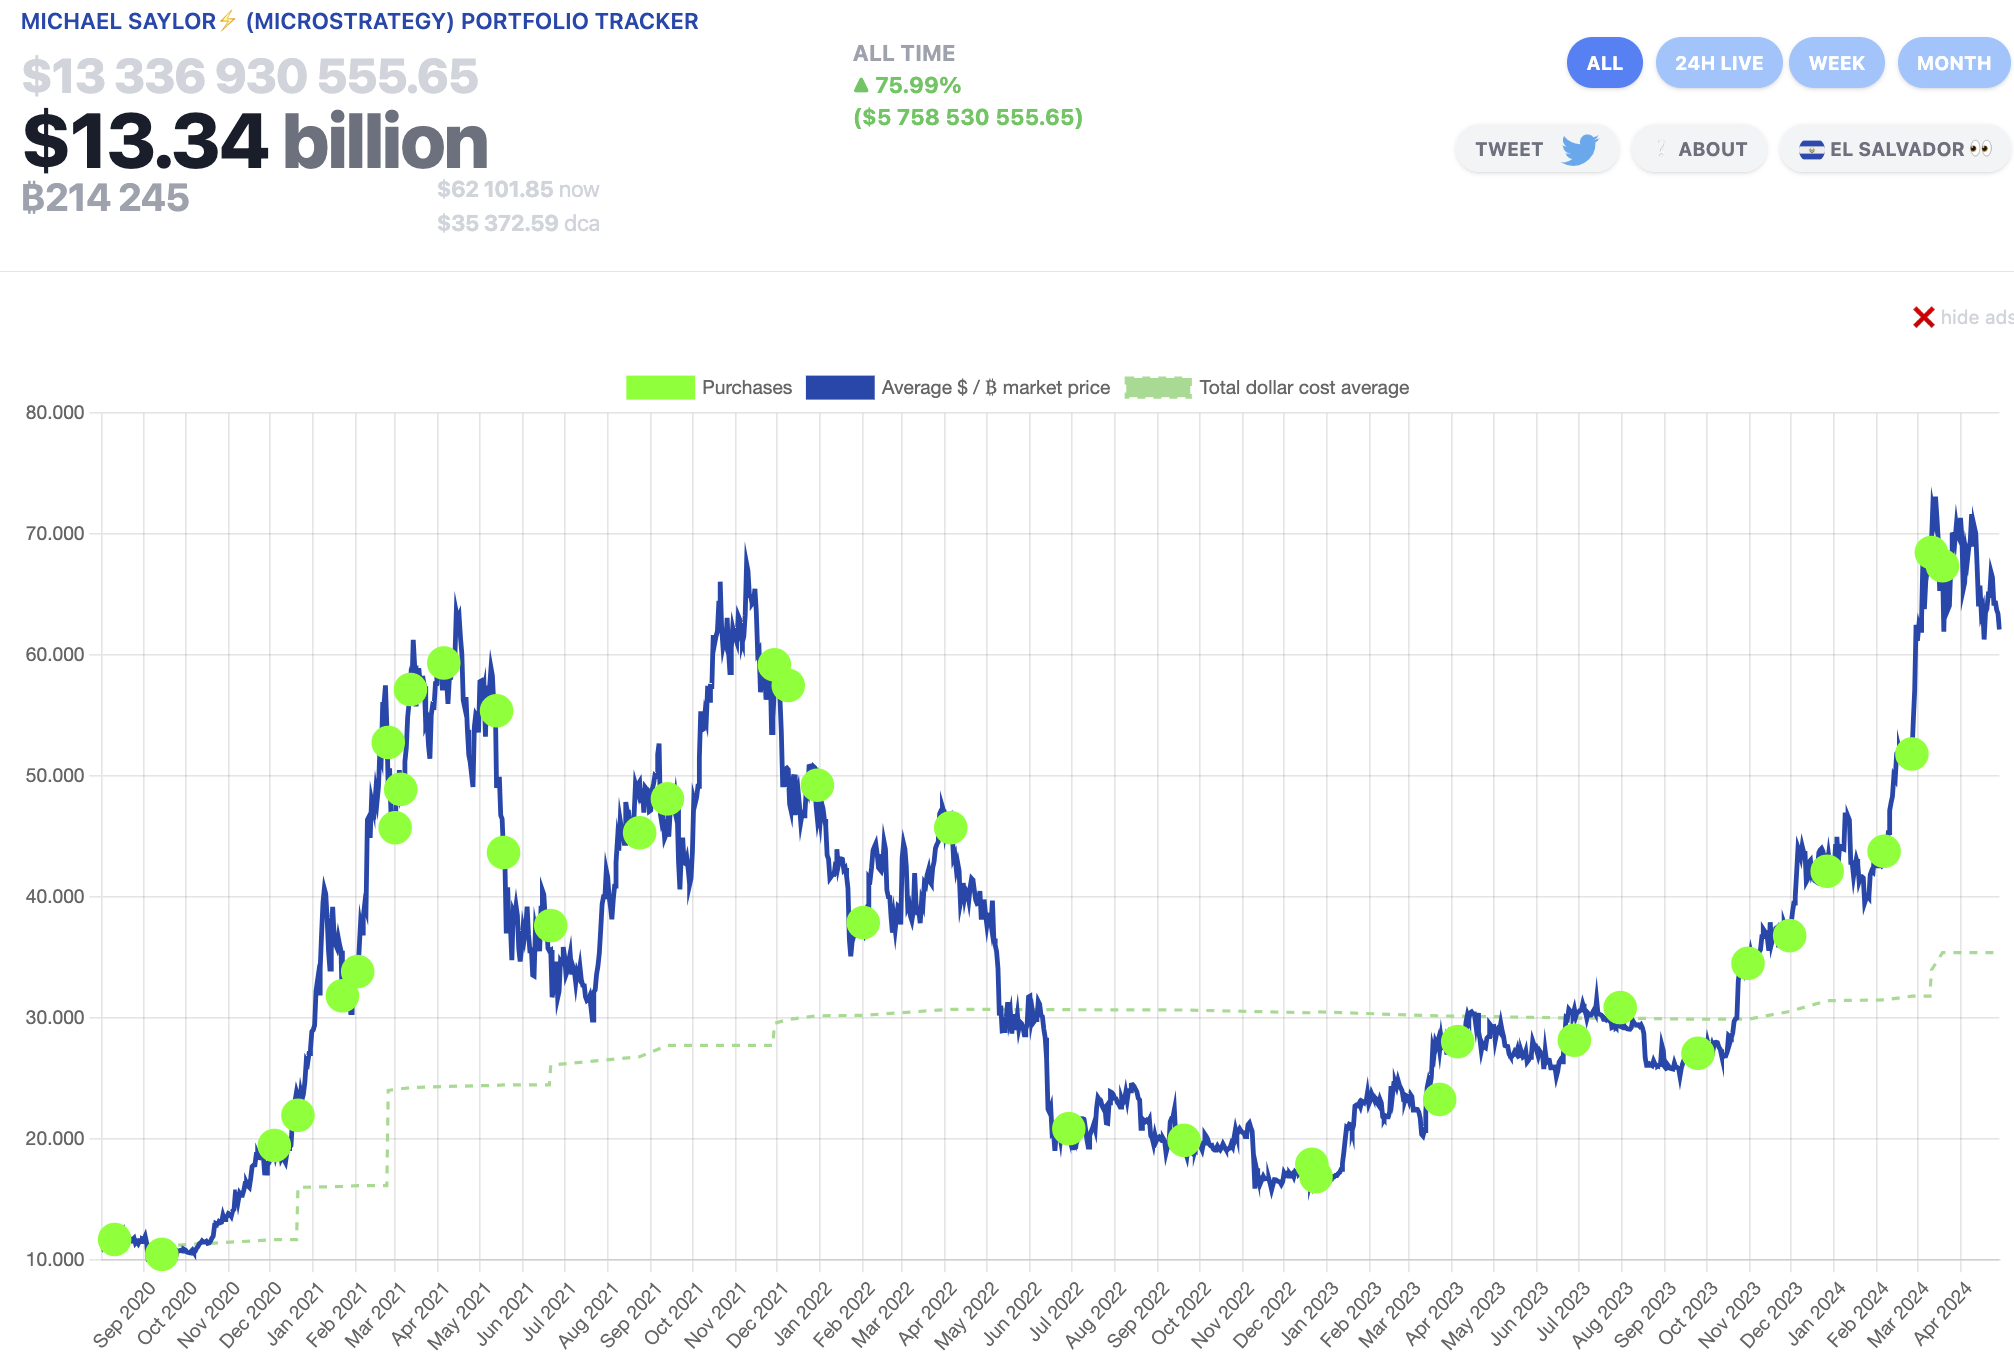
Task: Click the eyes emoji icon on EL SALVADOR
Action: (x=1980, y=149)
